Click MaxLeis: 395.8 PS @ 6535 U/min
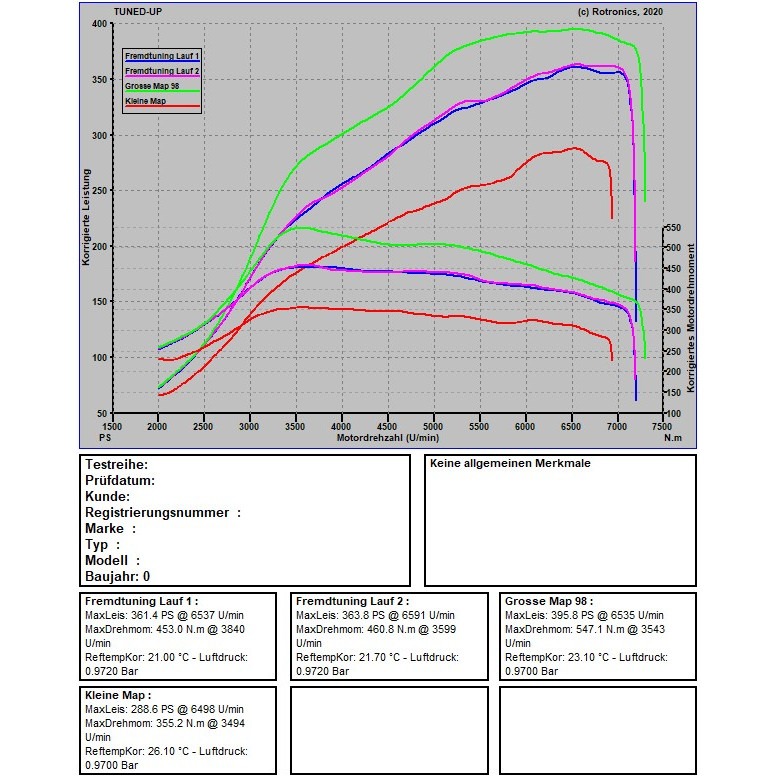The width and height of the screenshot is (777, 777). tap(584, 615)
